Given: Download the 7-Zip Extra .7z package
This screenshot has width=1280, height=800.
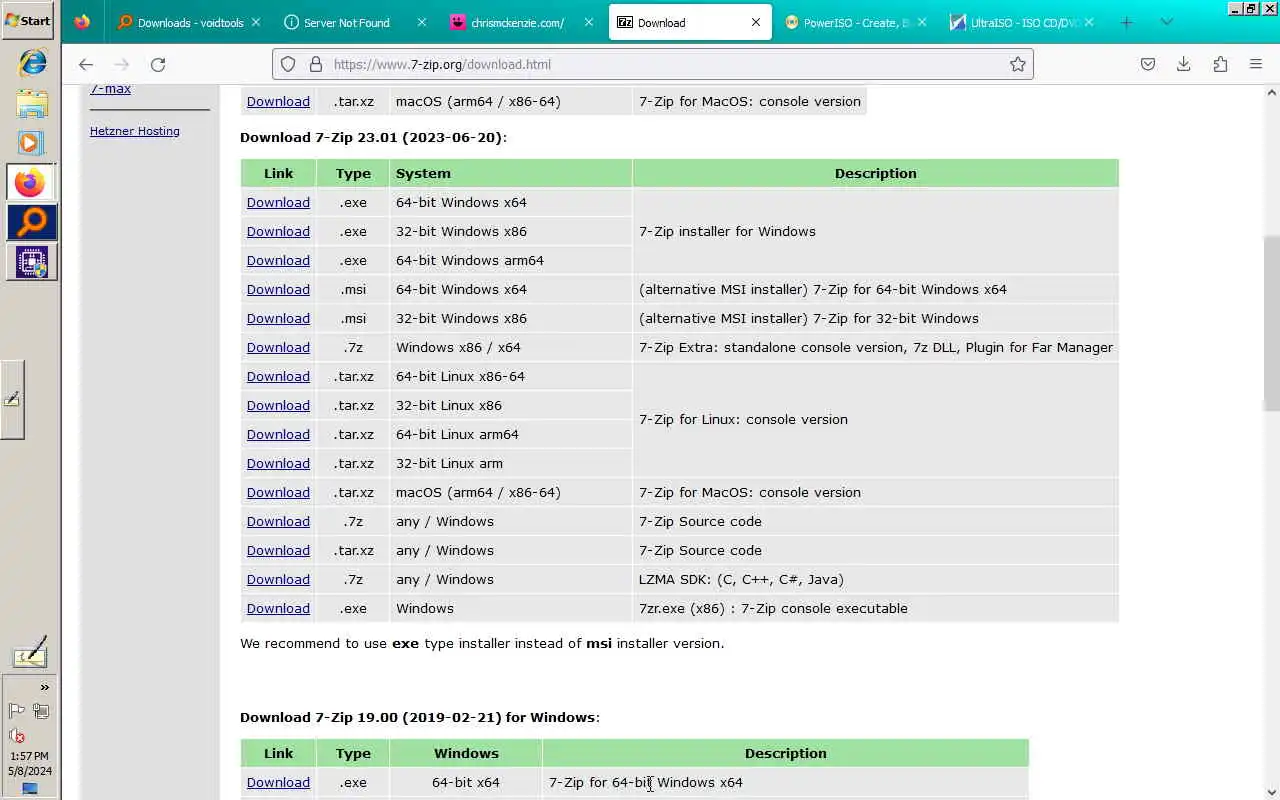Looking at the screenshot, I should (x=278, y=347).
